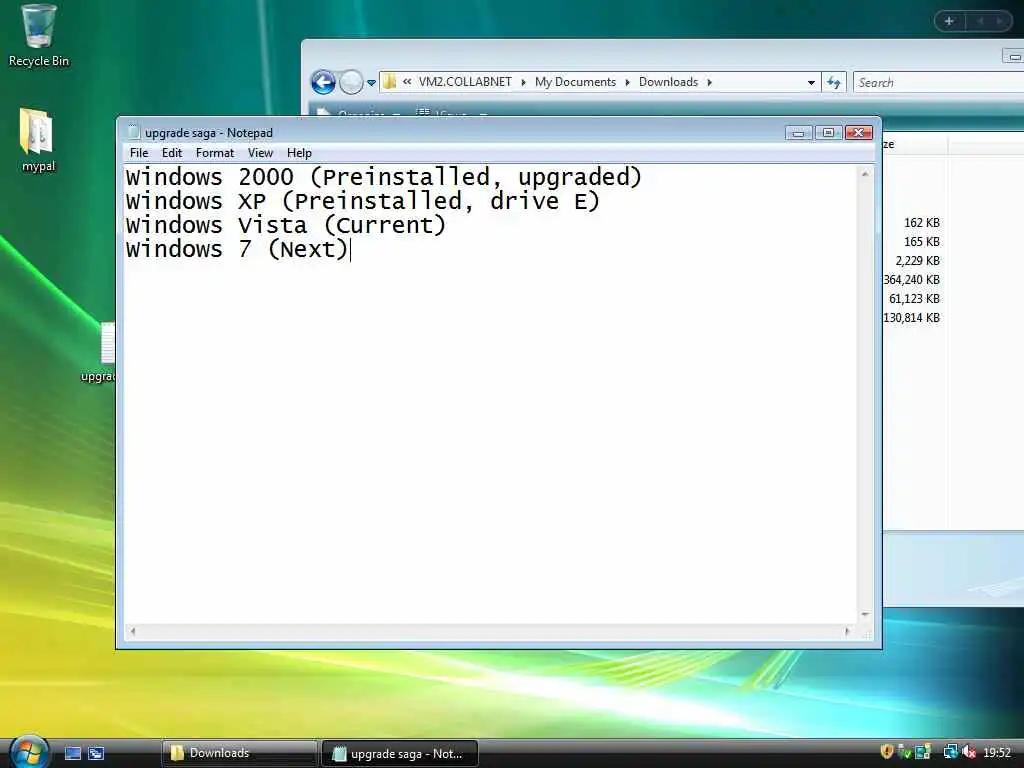Click the 61,123 KB size cell
Viewport: 1024px width, 768px height.
[x=914, y=298]
